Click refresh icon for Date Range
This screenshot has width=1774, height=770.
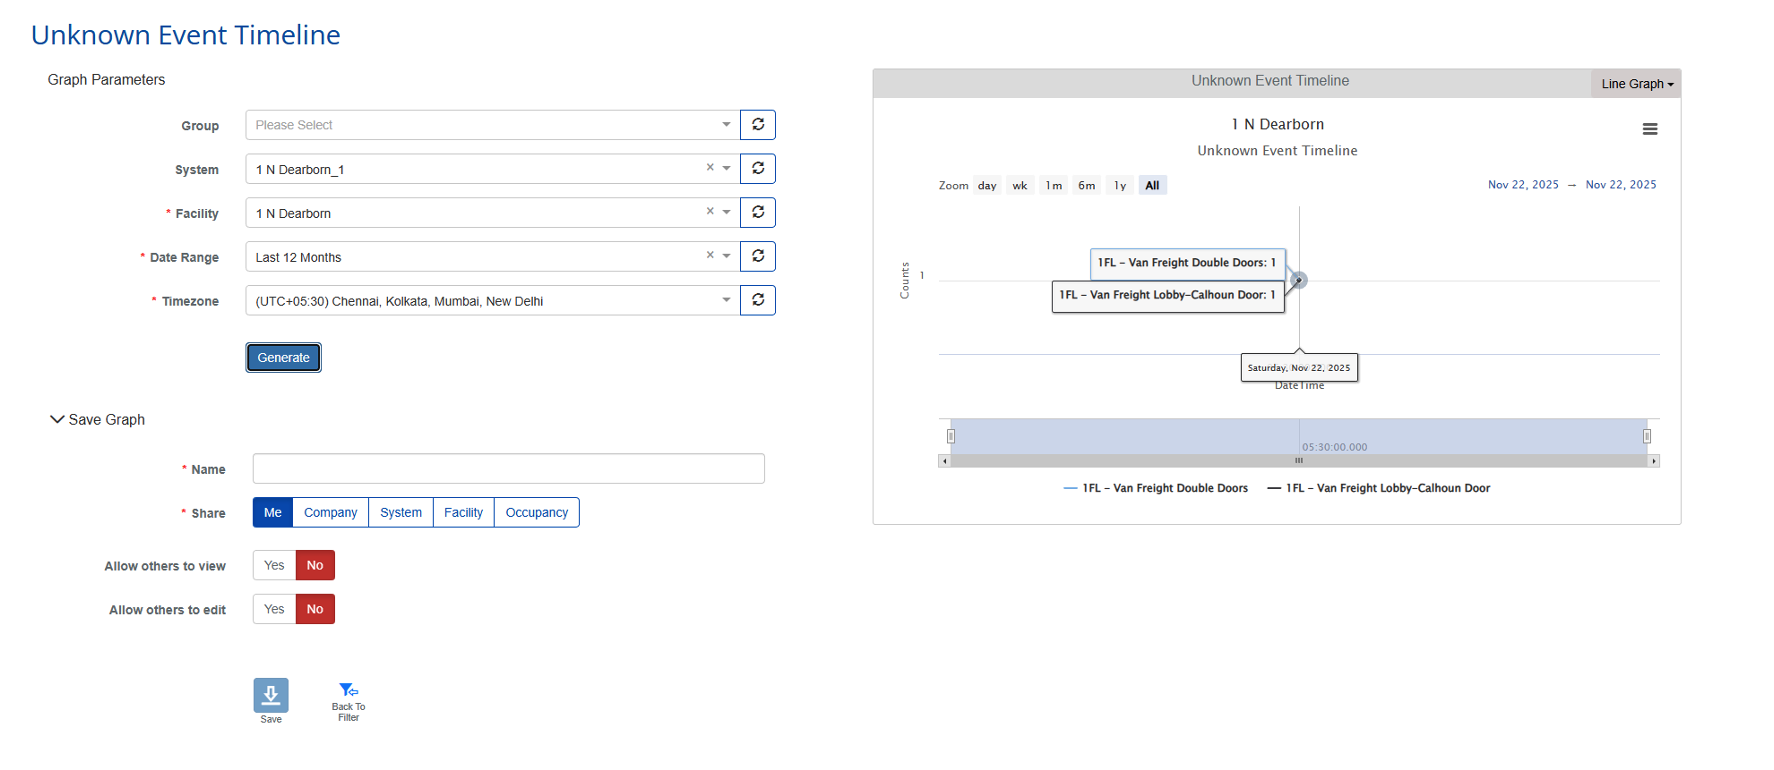tap(758, 257)
